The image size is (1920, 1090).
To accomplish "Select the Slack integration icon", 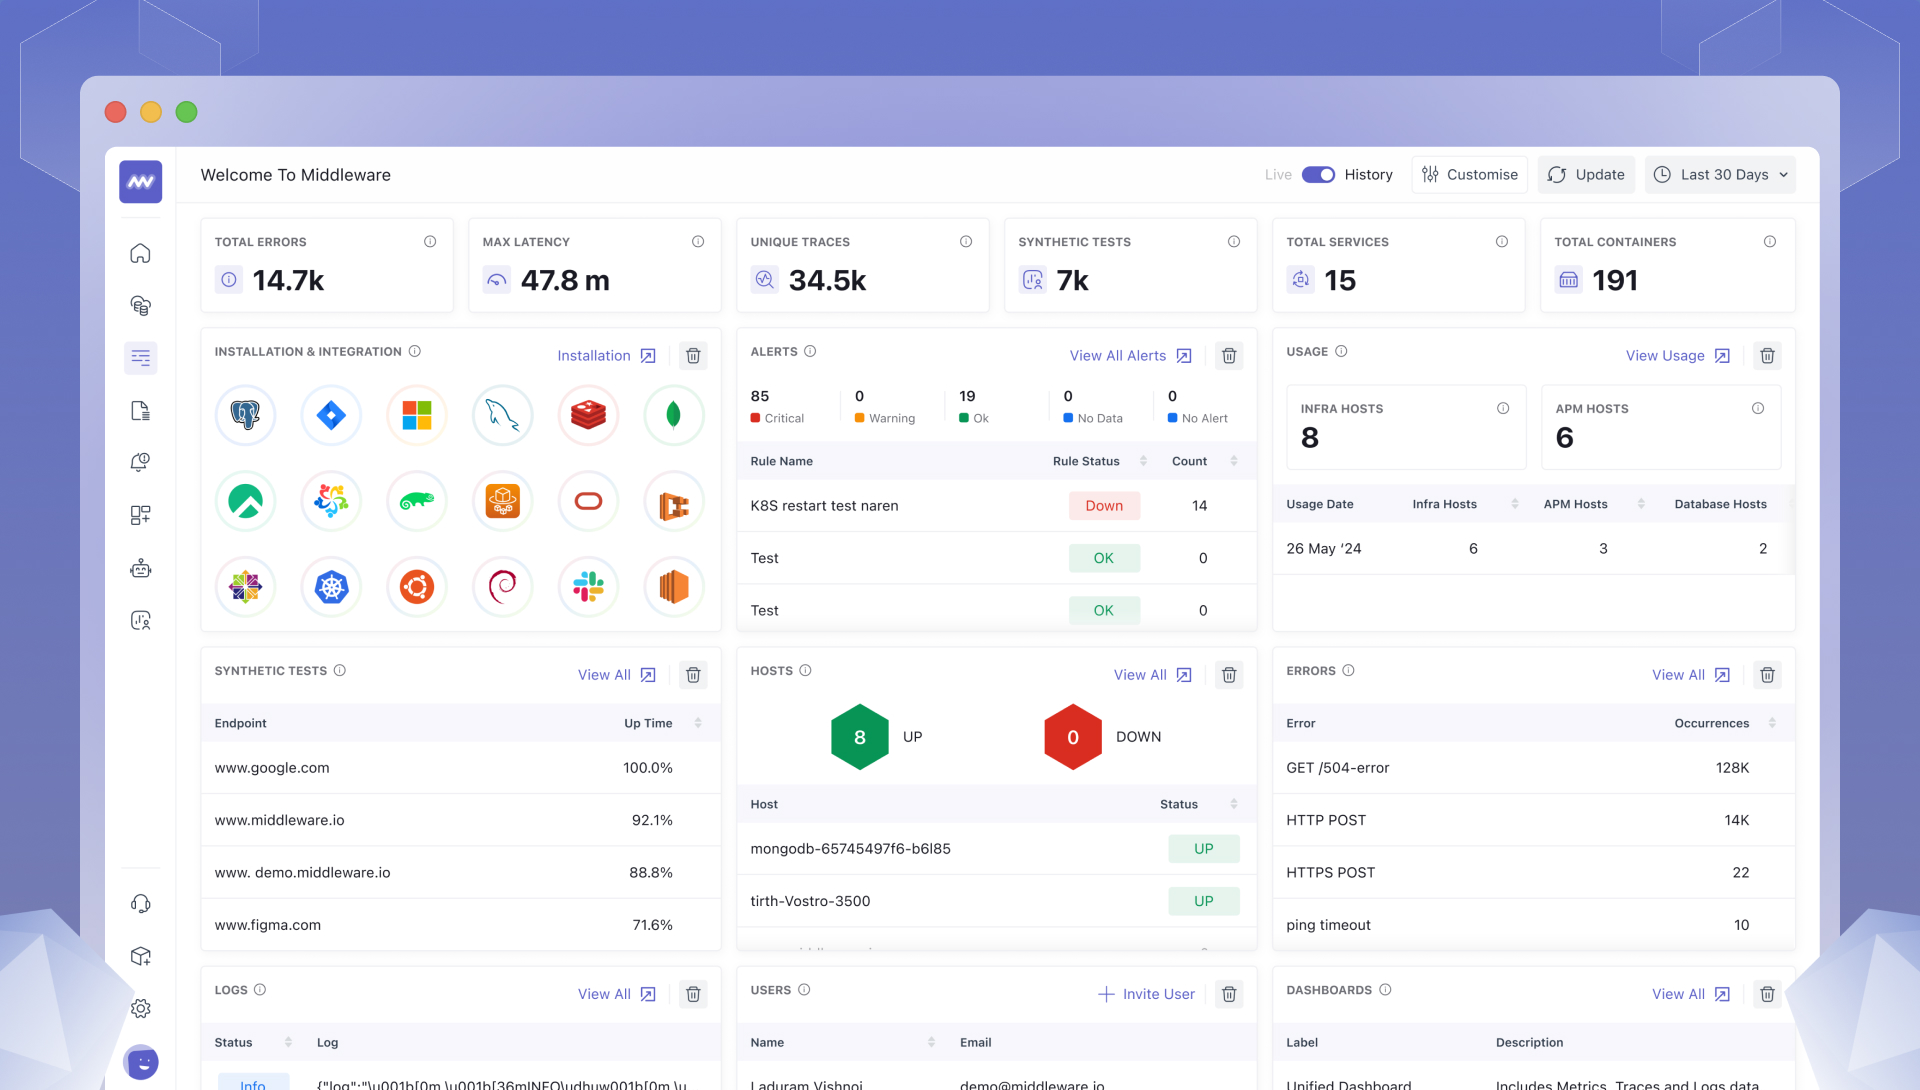I will point(587,587).
